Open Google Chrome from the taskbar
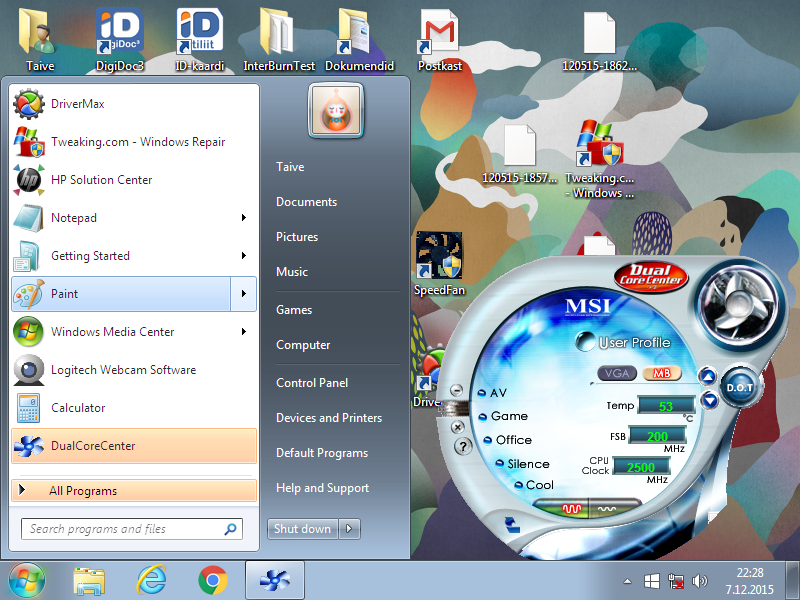This screenshot has width=800, height=600. [x=213, y=581]
